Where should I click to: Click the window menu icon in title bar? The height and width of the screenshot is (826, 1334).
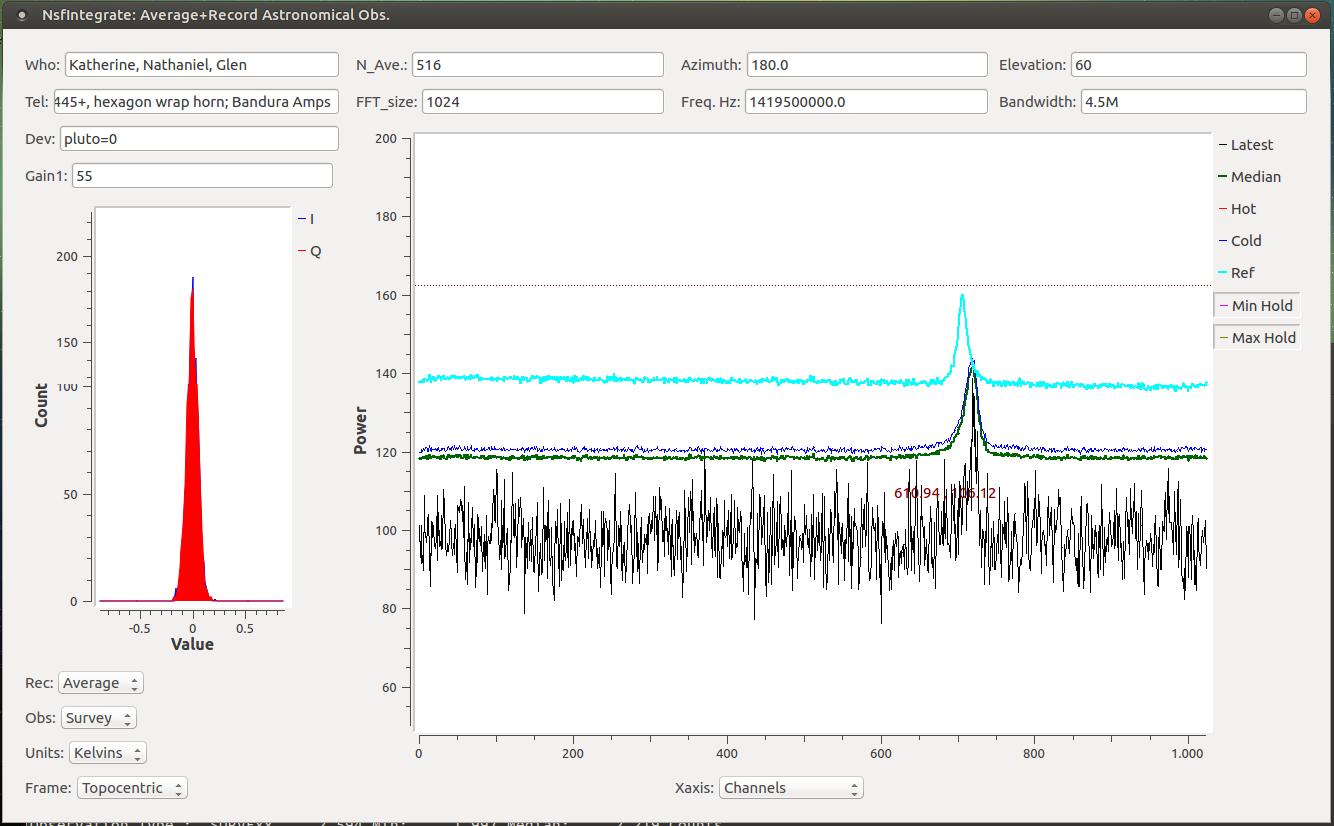click(22, 15)
